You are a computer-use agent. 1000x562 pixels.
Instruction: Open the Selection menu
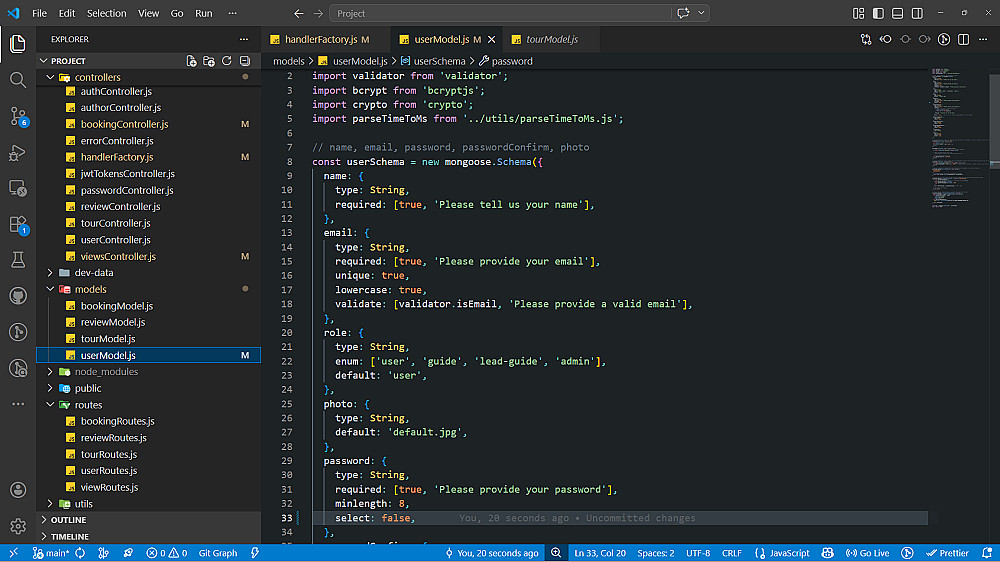click(106, 13)
